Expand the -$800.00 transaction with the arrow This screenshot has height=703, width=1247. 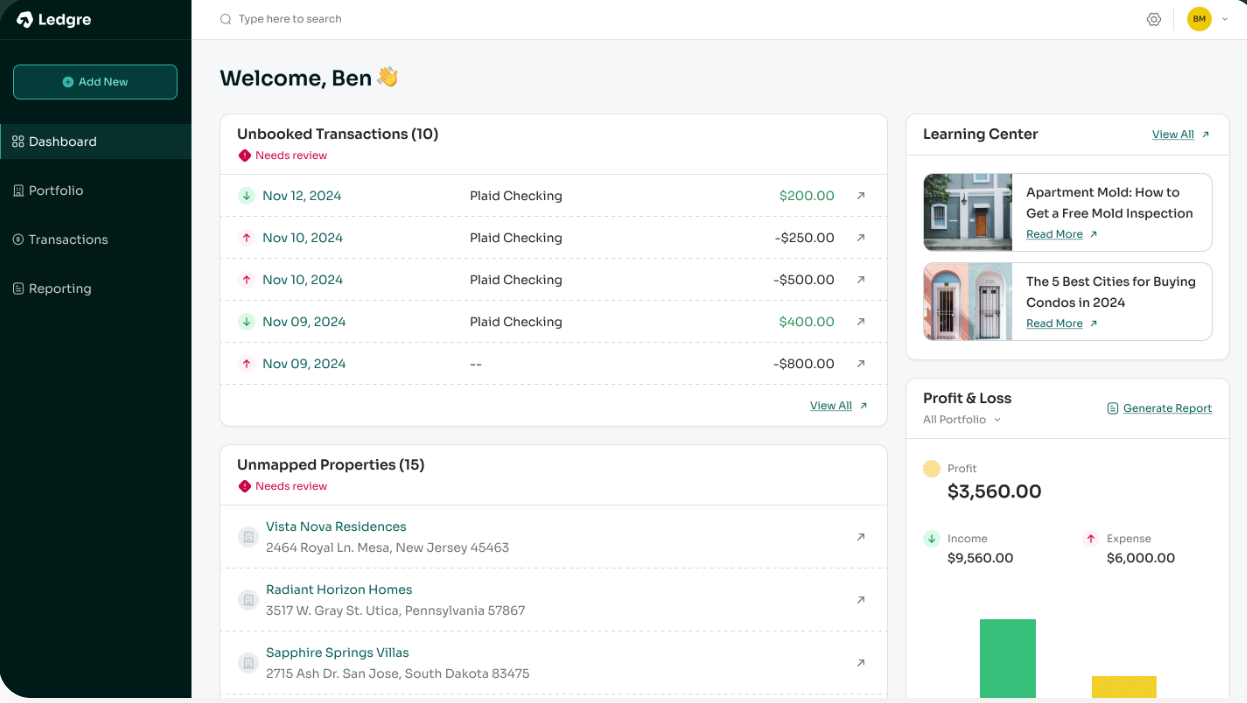point(860,364)
